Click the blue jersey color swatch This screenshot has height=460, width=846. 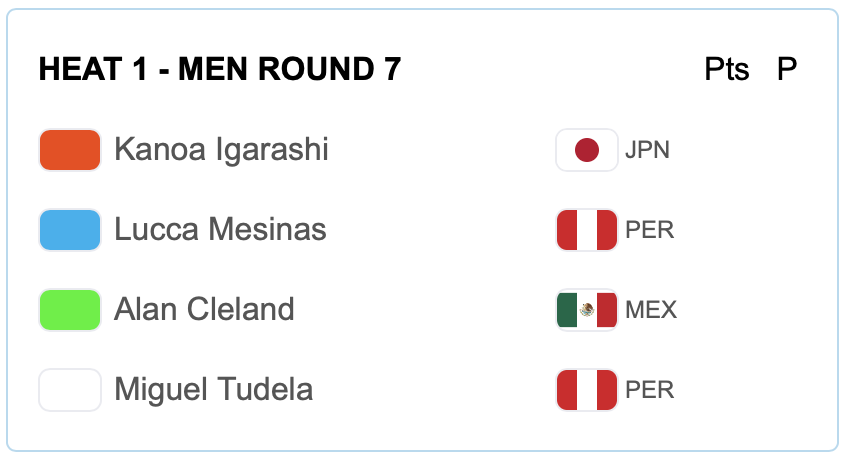[x=70, y=230]
